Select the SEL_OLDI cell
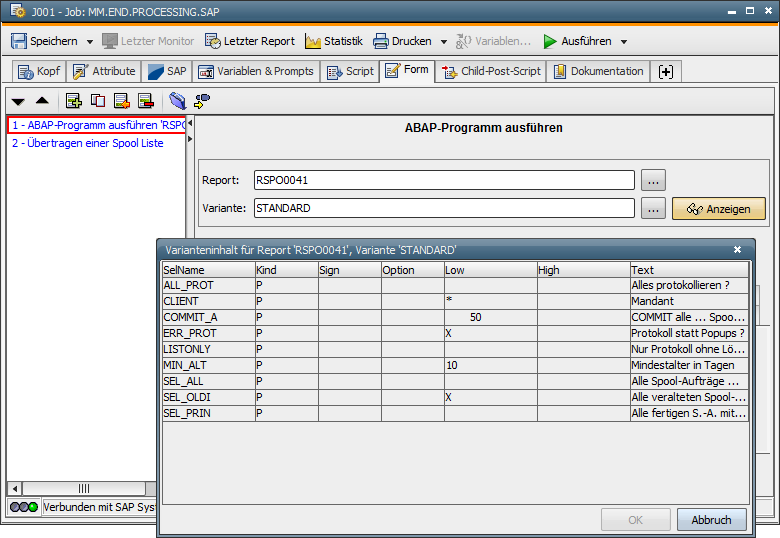Viewport: 780px width, 538px height. 209,397
